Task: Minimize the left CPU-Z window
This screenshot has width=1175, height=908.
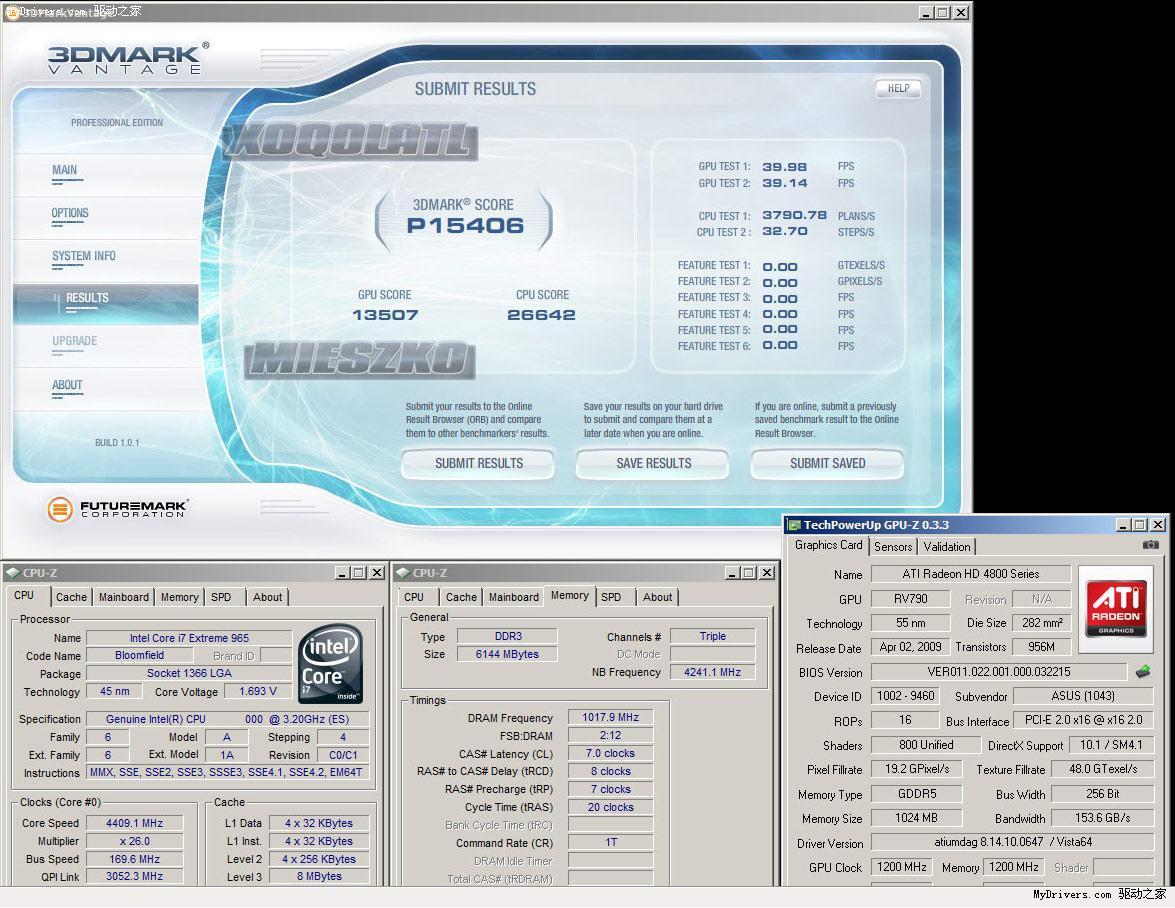Action: coord(342,573)
